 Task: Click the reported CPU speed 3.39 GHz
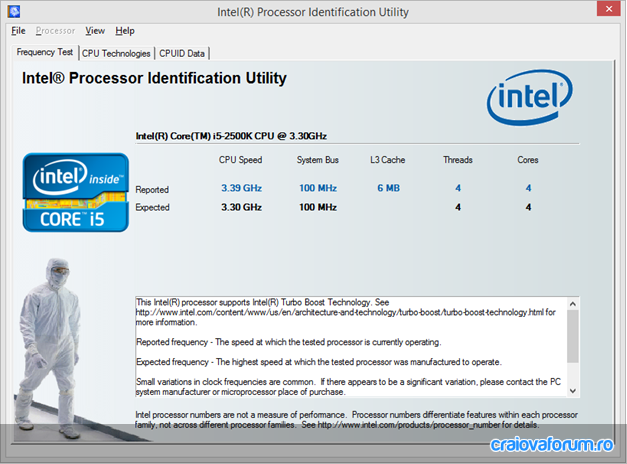[x=242, y=188]
